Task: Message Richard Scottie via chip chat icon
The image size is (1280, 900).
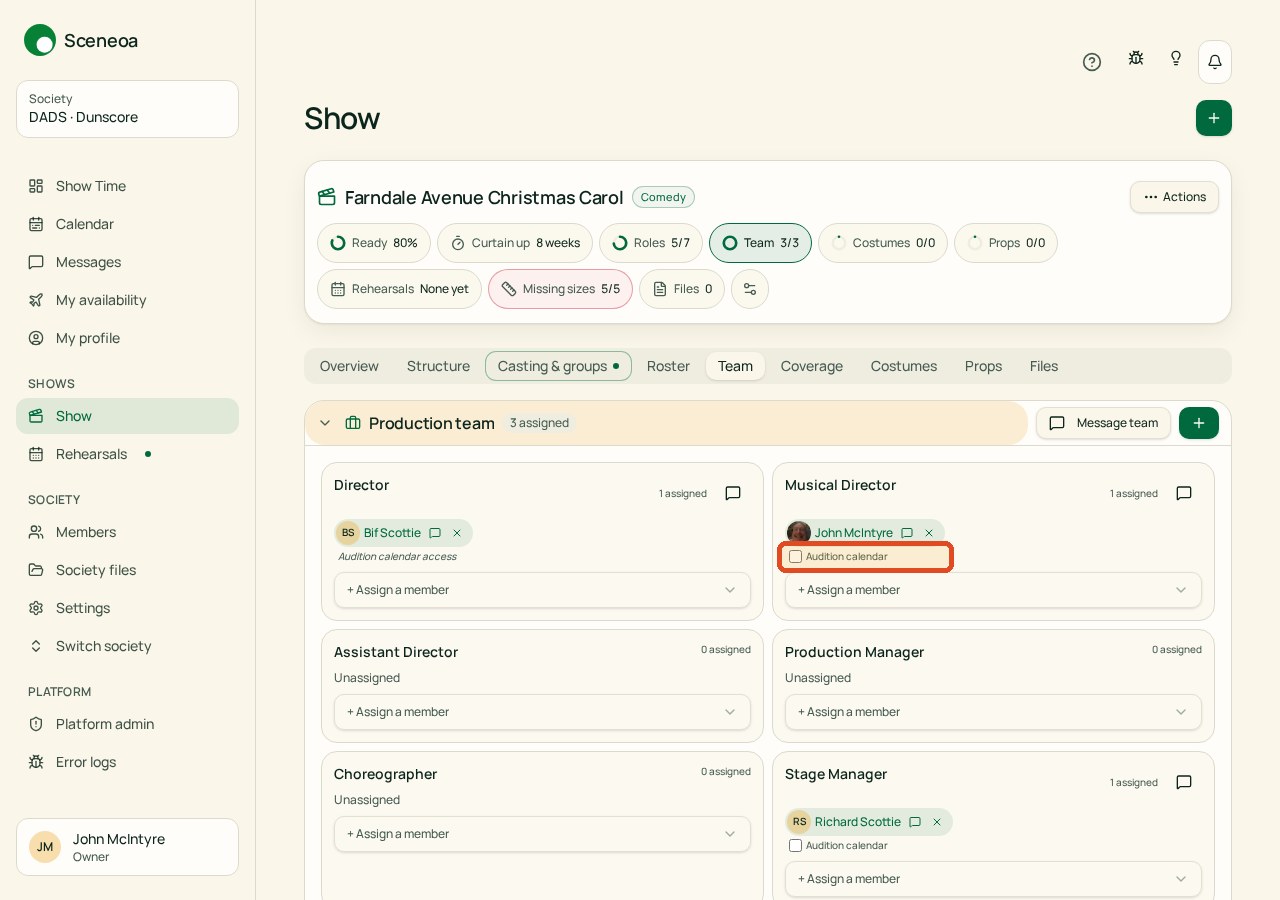Action: (x=915, y=822)
